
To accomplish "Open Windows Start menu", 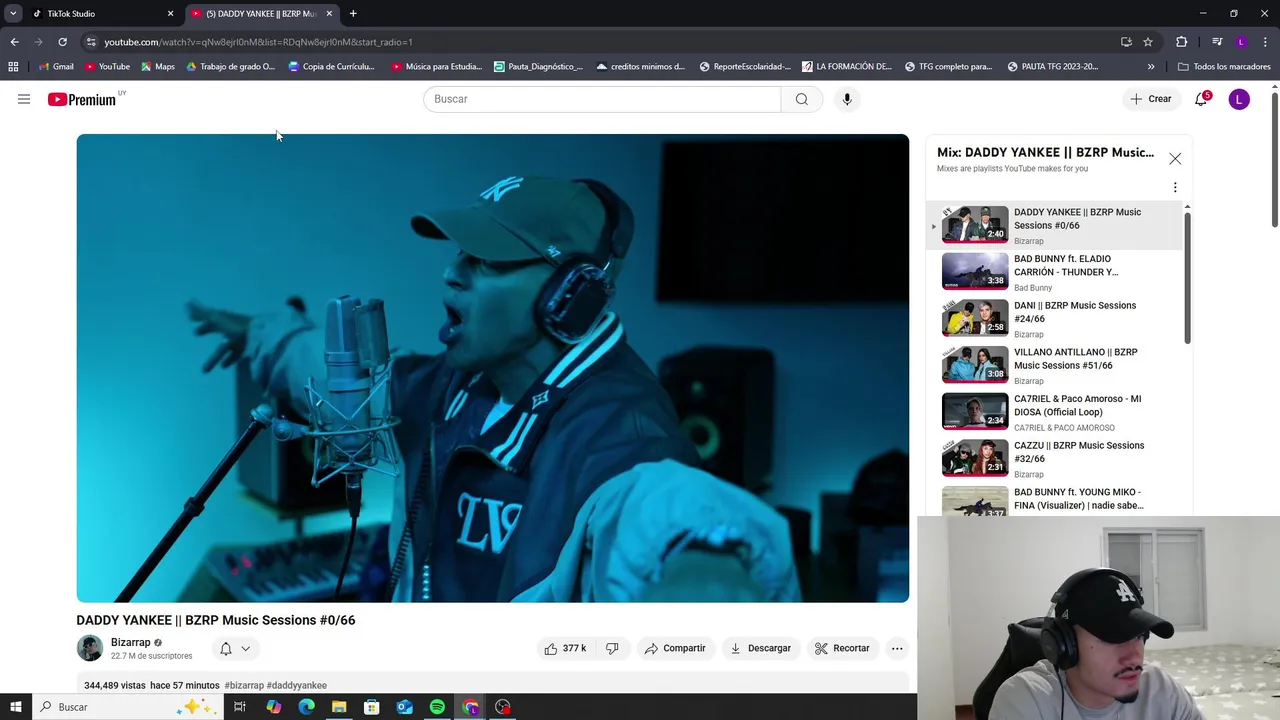I will pyautogui.click(x=15, y=707).
